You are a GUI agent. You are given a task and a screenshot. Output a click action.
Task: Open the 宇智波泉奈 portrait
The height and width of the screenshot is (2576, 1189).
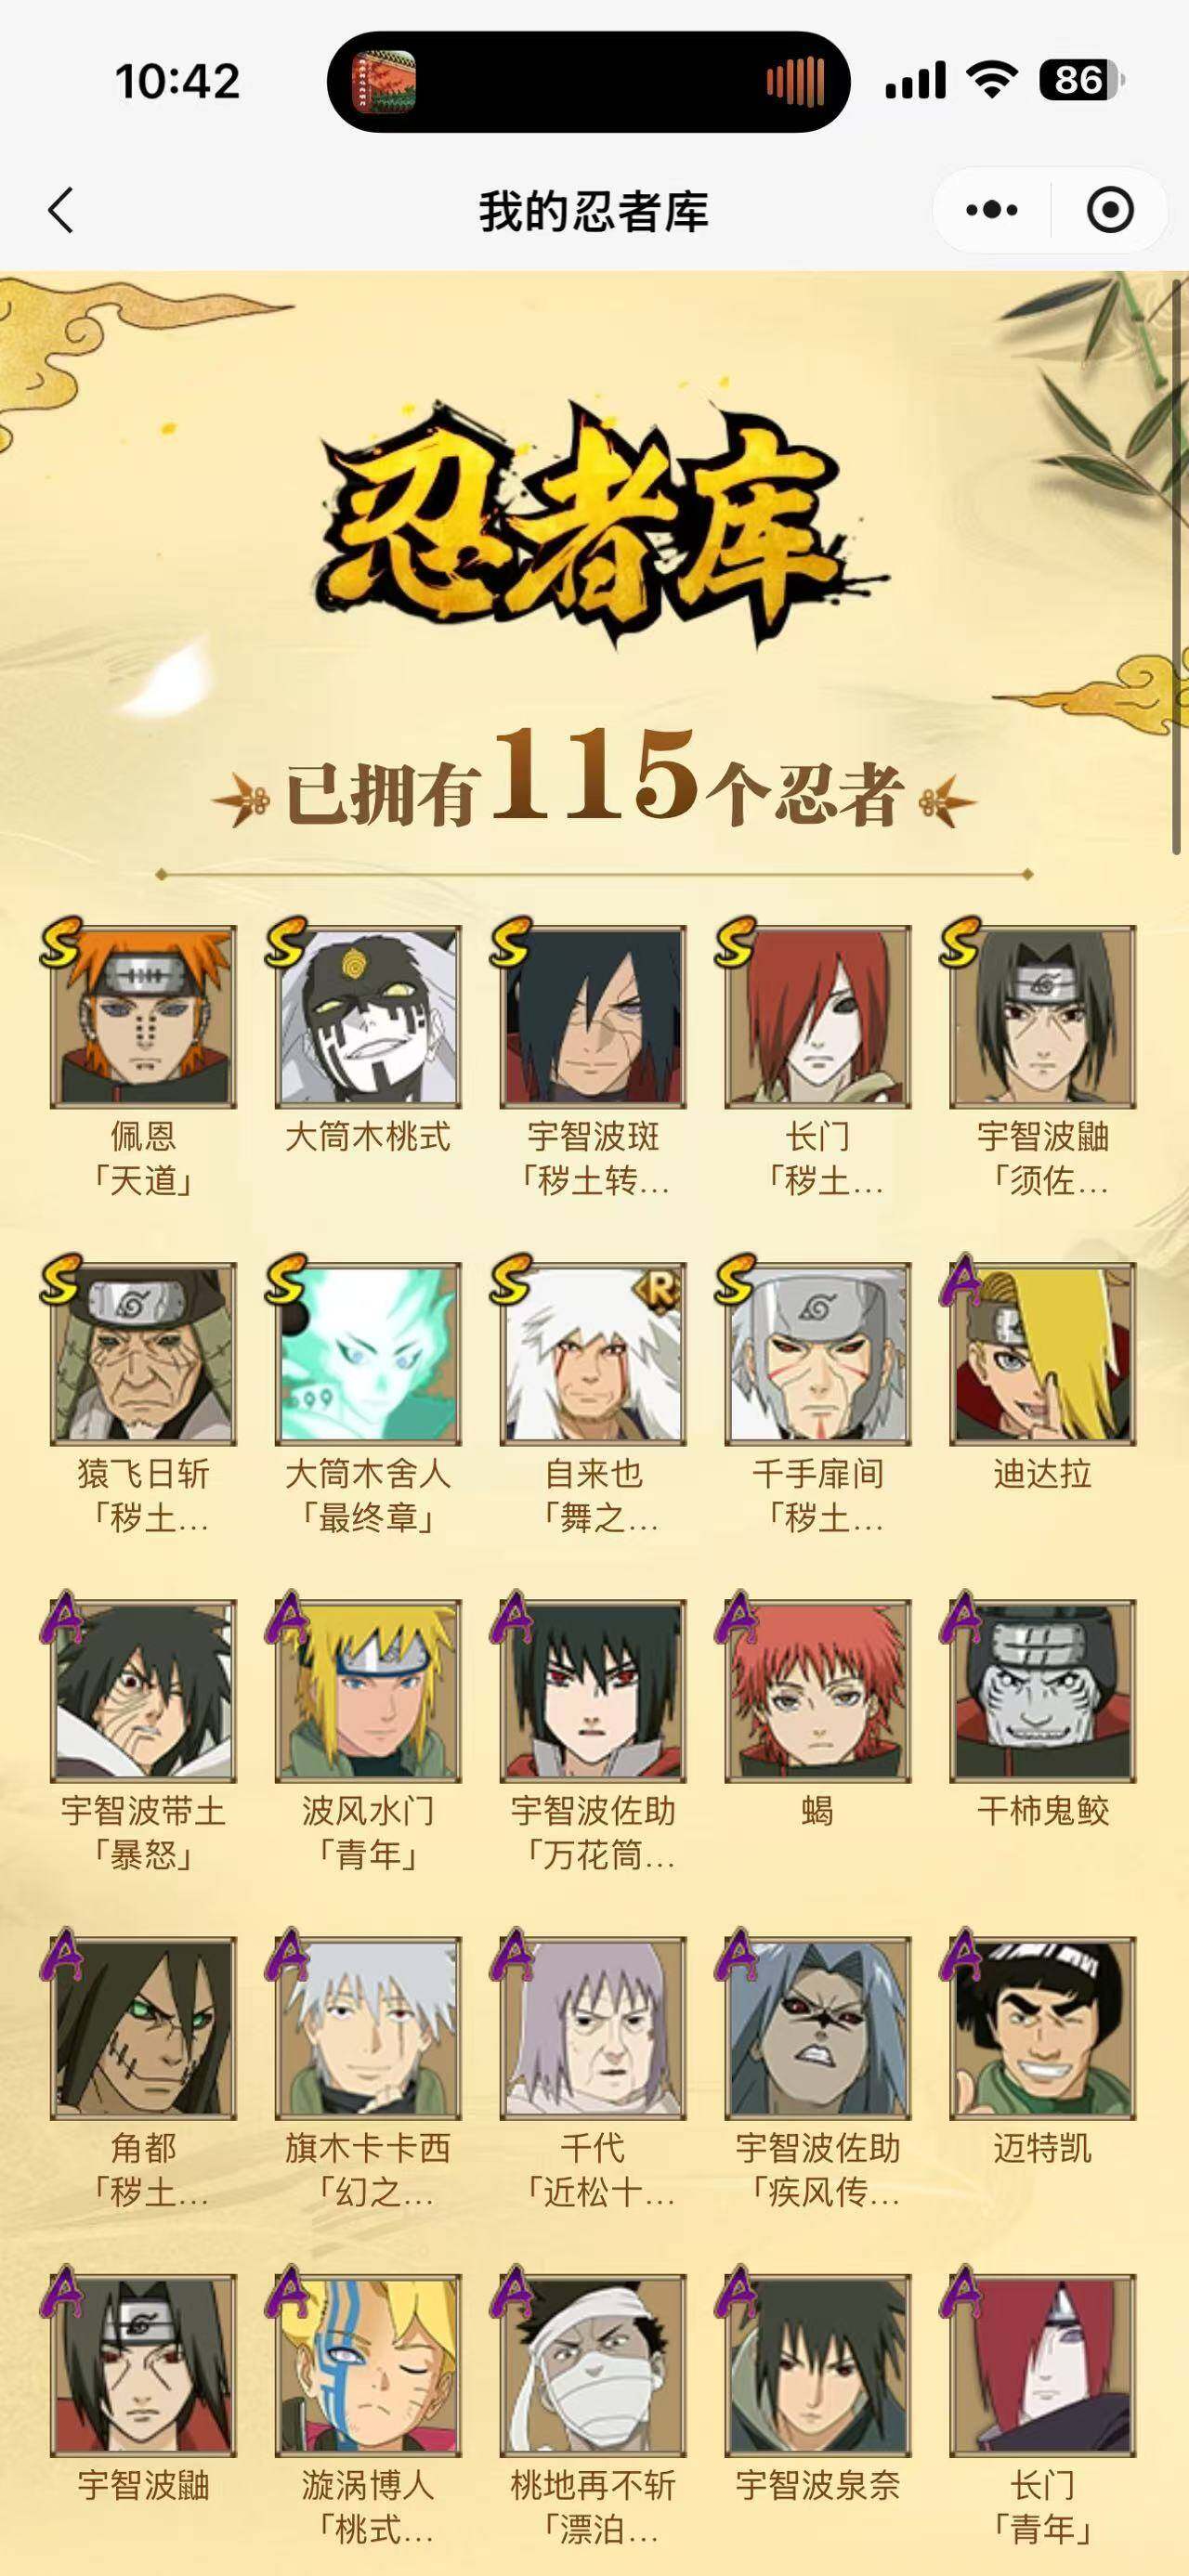coord(818,2364)
